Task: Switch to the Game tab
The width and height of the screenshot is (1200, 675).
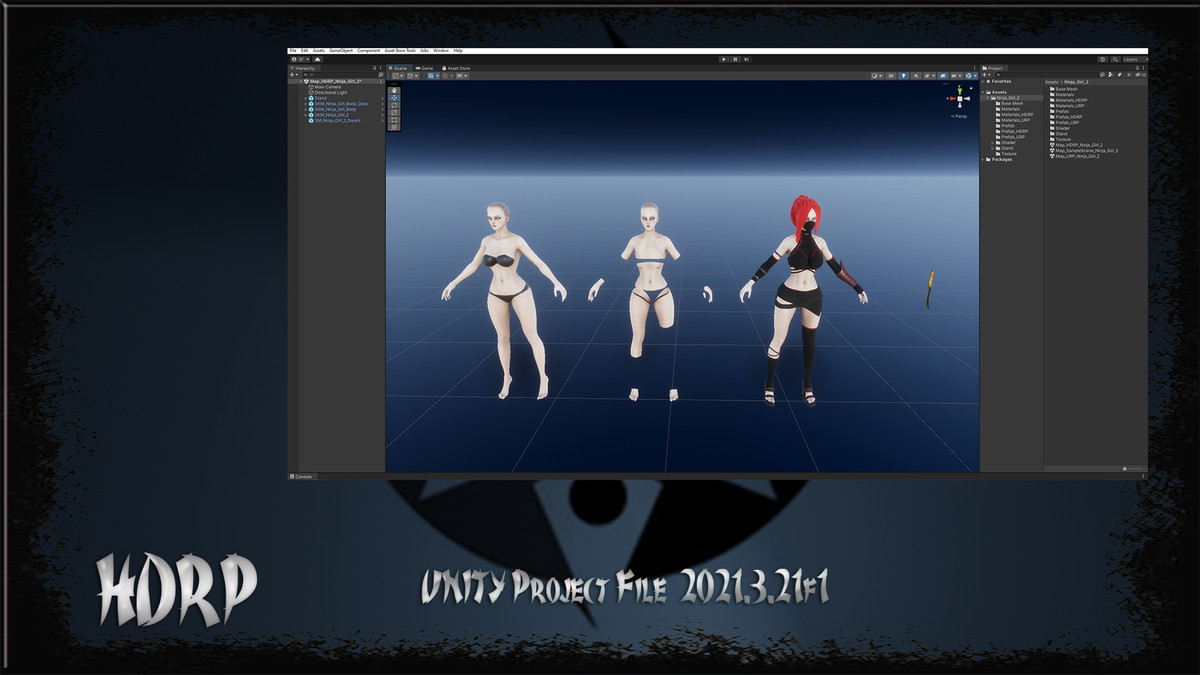Action: coord(427,68)
